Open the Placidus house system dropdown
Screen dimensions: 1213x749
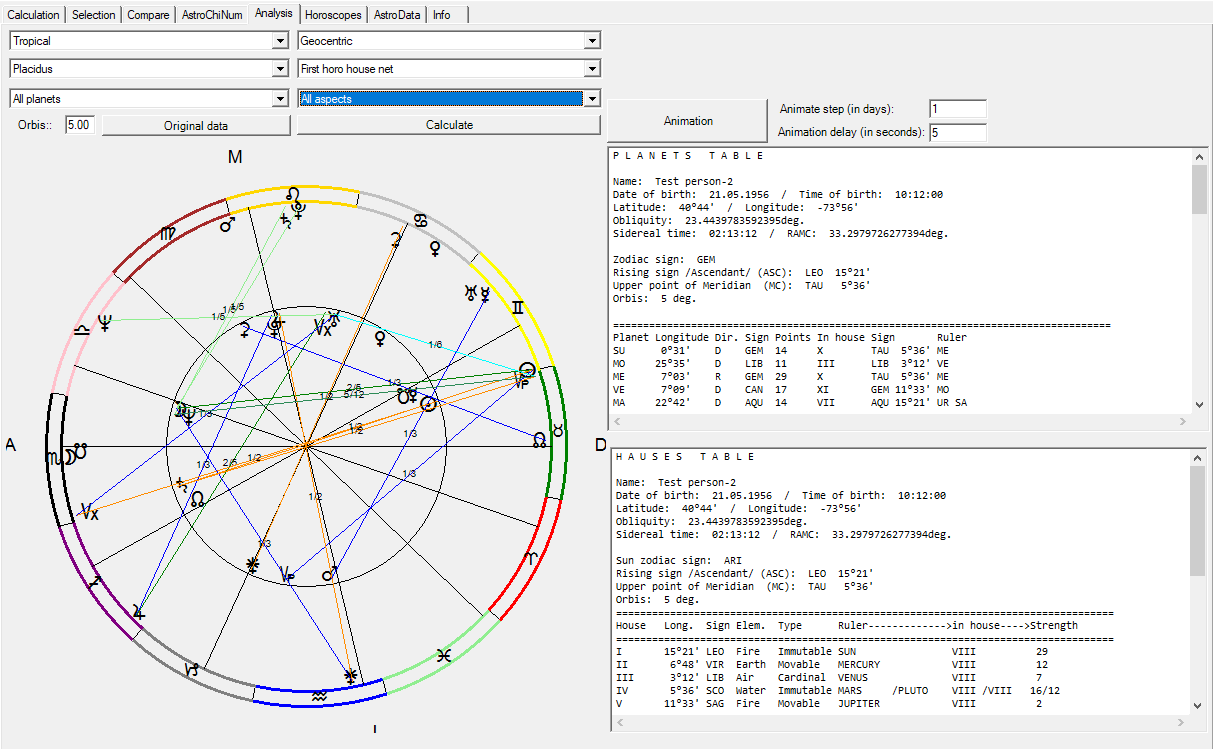(x=280, y=69)
